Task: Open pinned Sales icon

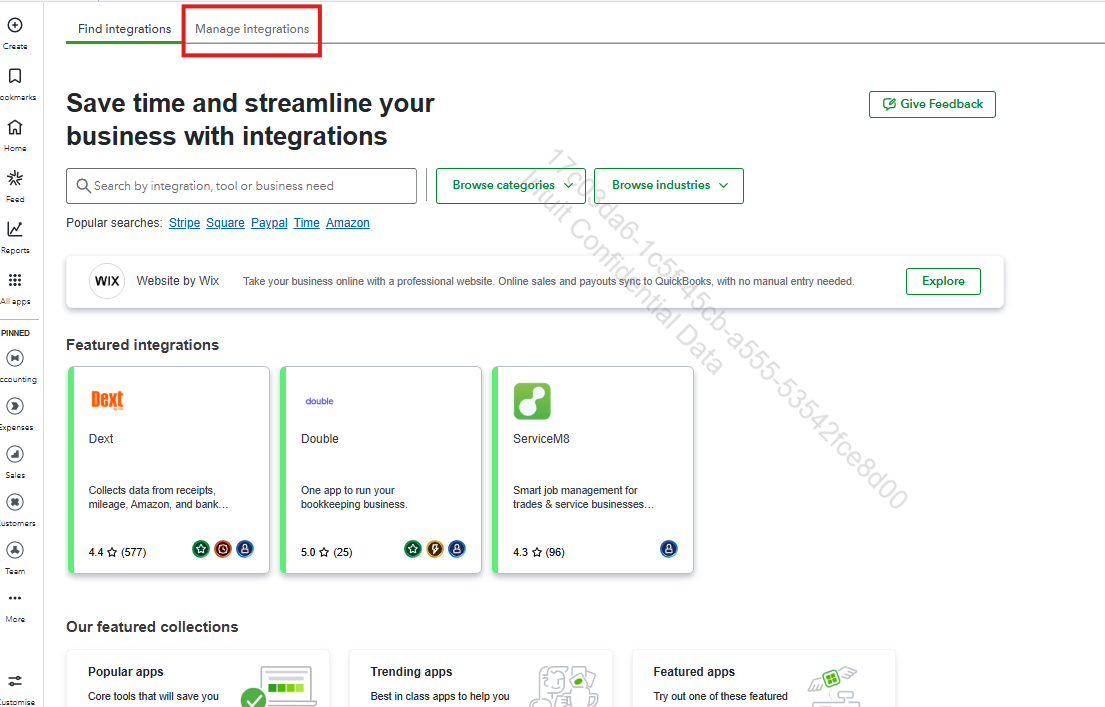Action: [x=15, y=454]
